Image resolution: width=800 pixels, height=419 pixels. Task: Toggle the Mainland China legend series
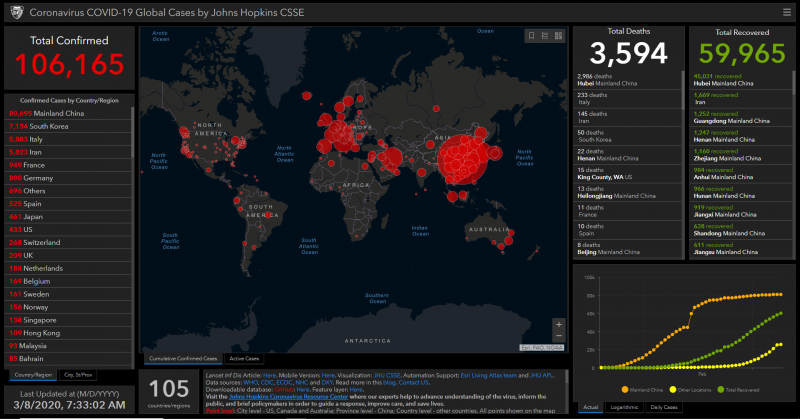coord(642,390)
